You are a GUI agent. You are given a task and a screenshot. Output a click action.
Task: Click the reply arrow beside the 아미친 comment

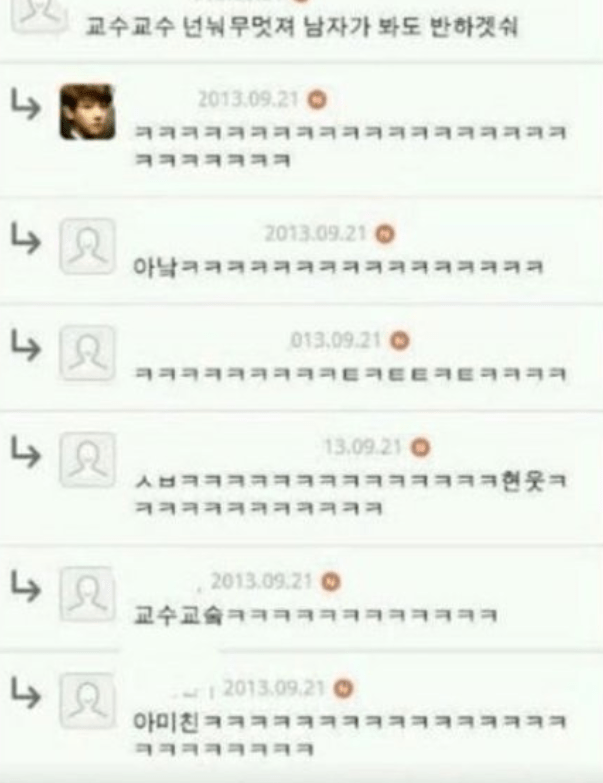click(25, 693)
